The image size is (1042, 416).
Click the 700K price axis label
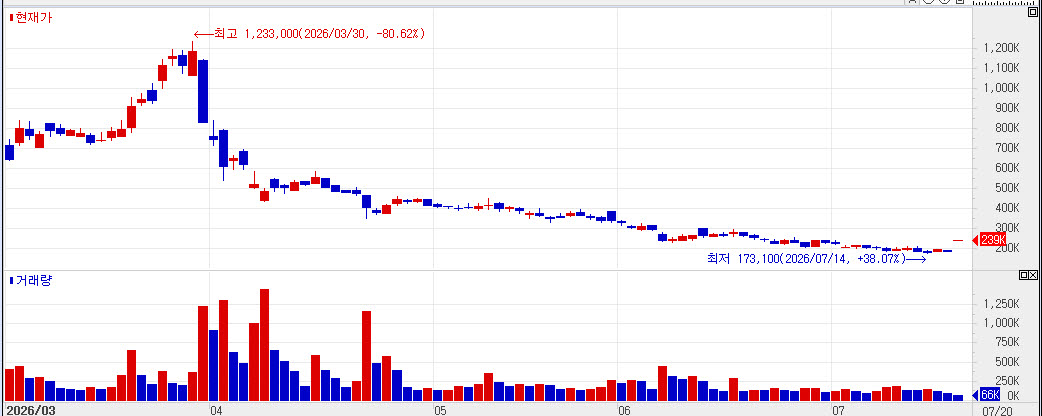click(1005, 148)
